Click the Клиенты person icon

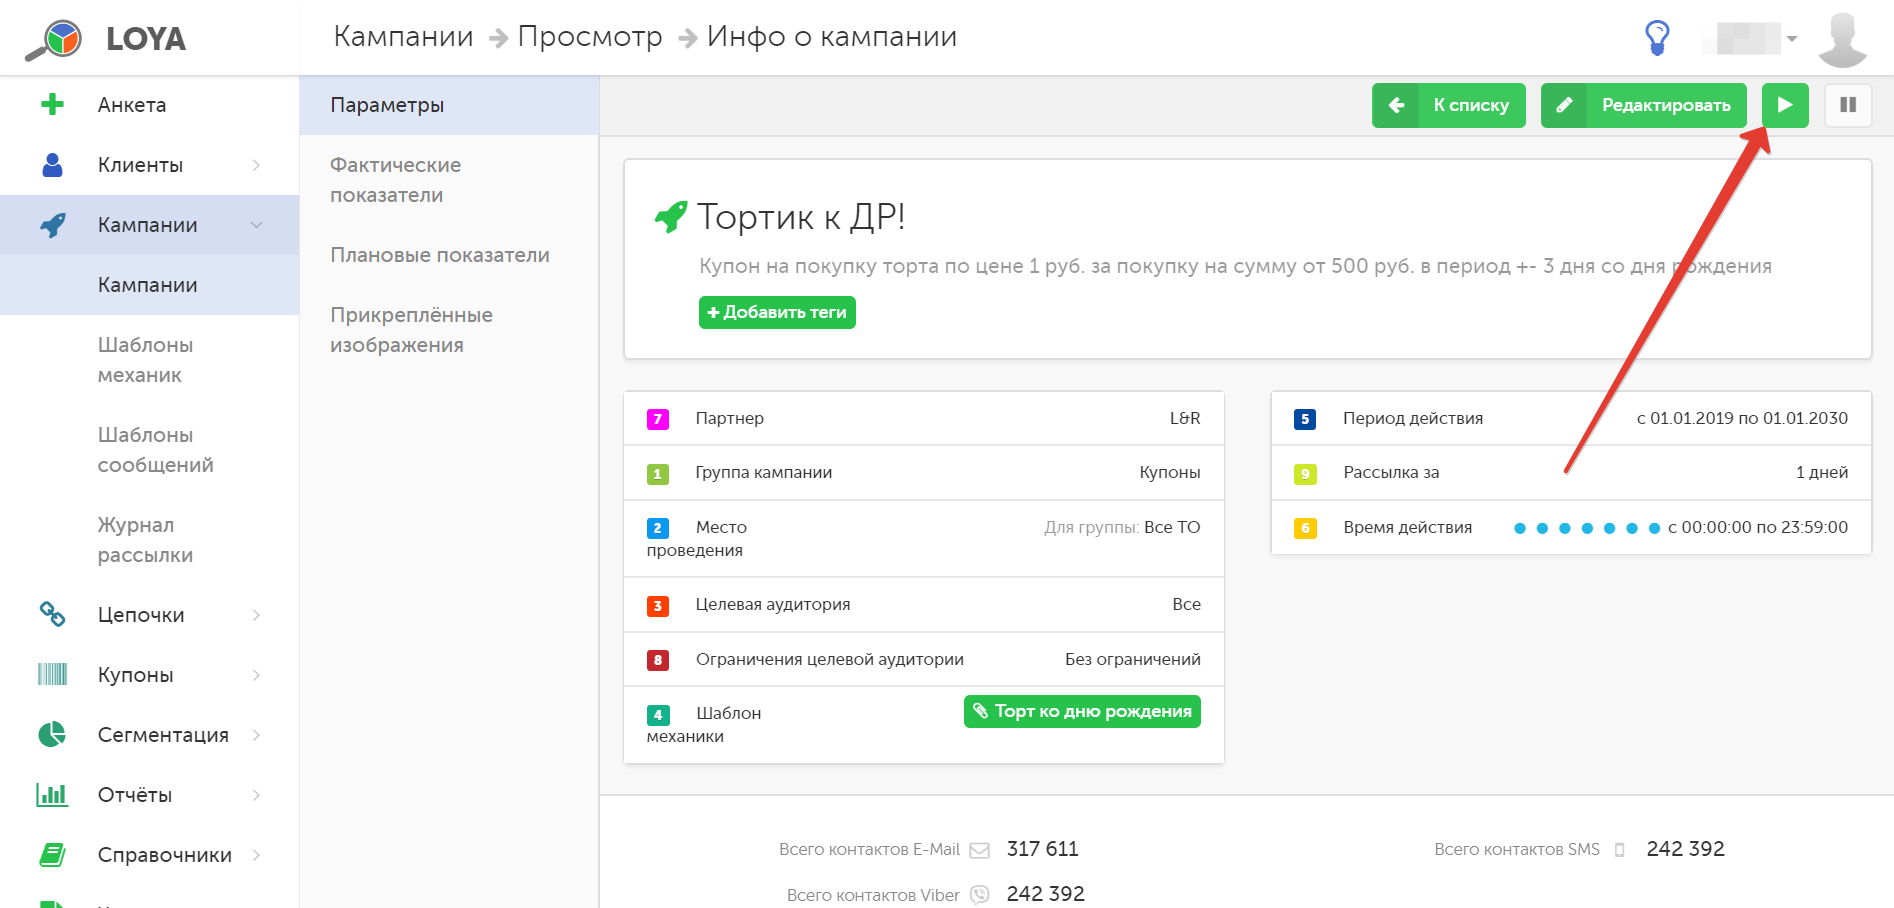coord(53,165)
